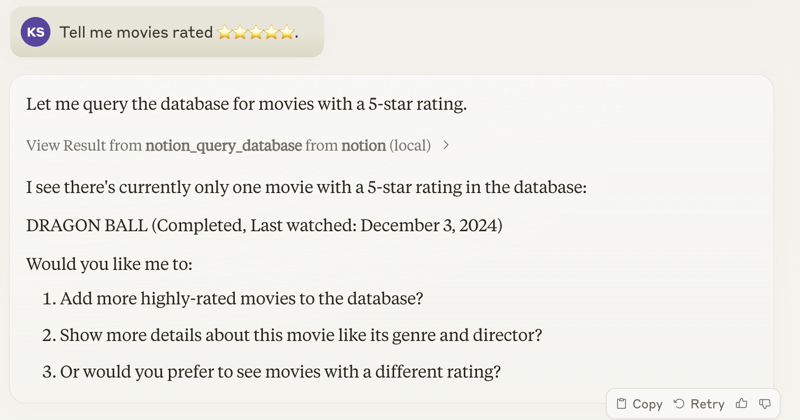The height and width of the screenshot is (420, 800).
Task: Click the thumbs down feedback icon
Action: tap(765, 404)
